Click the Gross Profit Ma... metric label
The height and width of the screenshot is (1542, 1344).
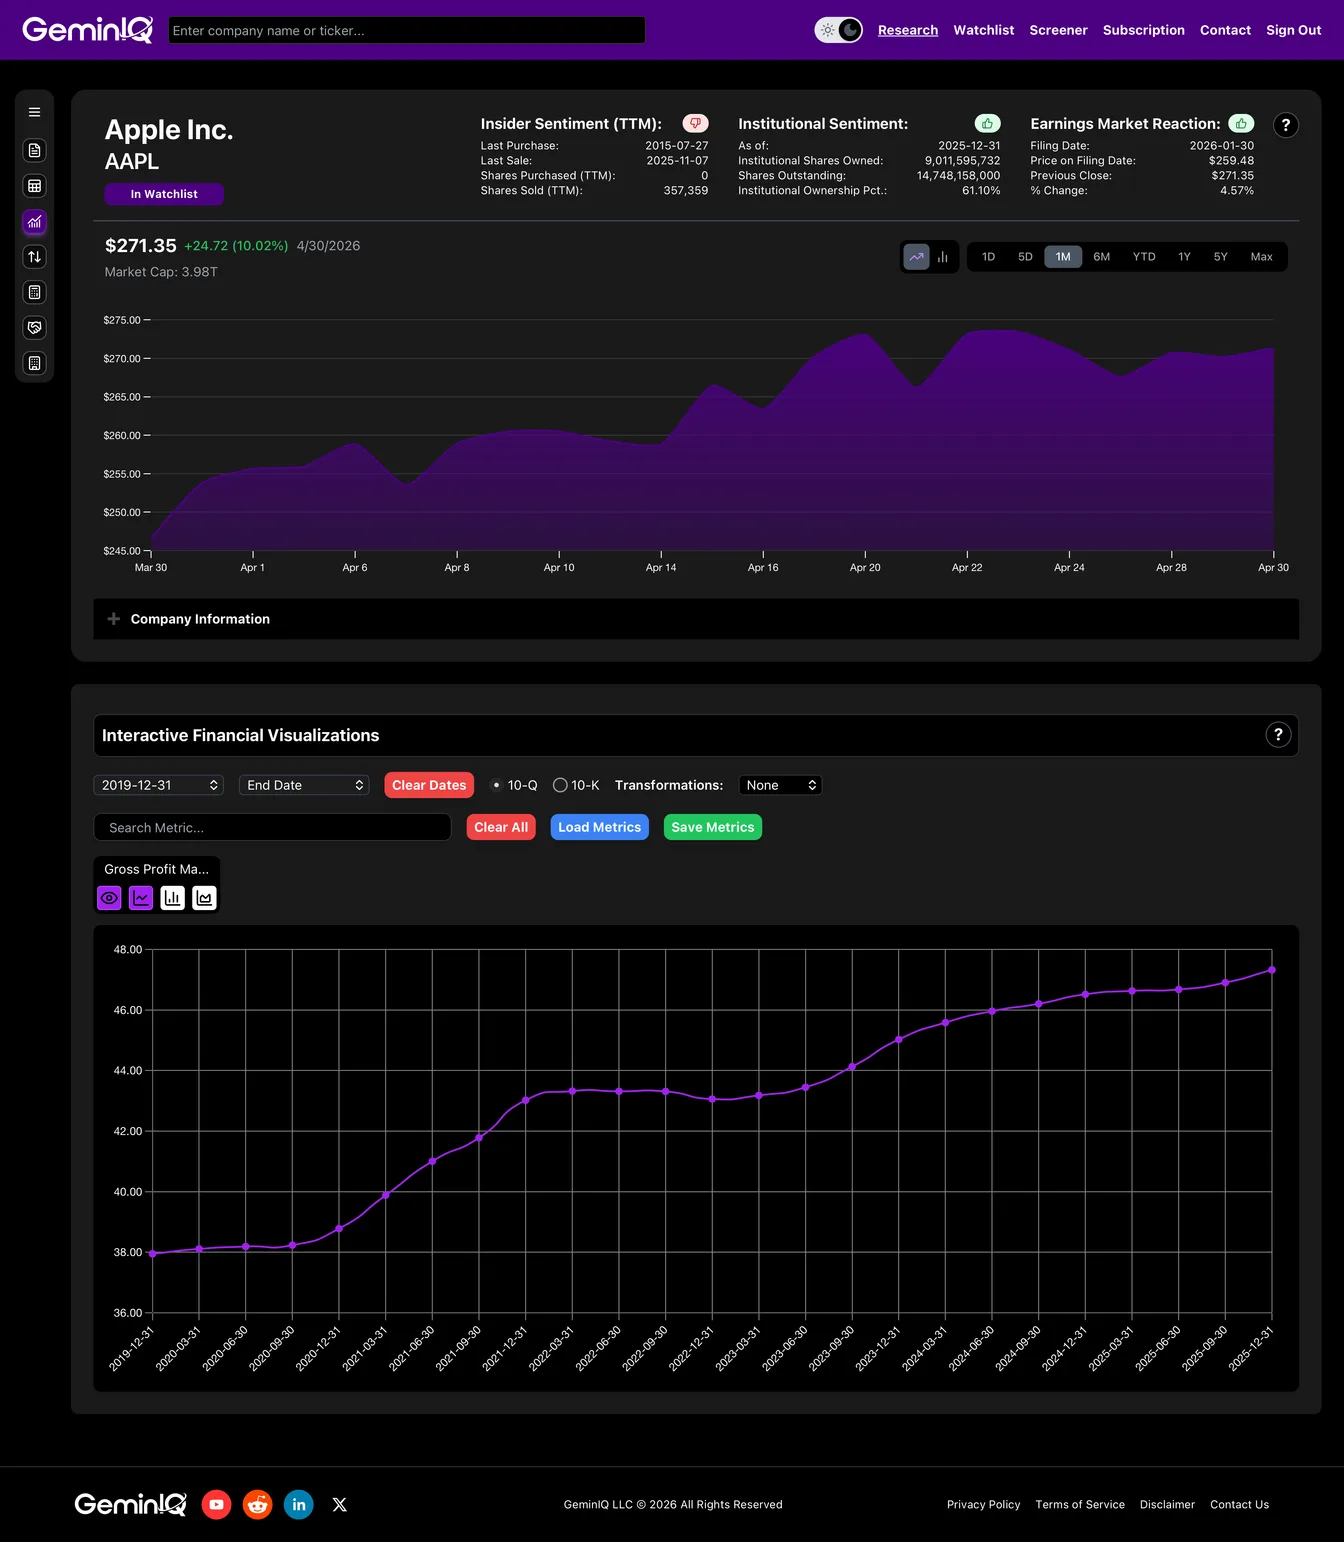pos(156,869)
